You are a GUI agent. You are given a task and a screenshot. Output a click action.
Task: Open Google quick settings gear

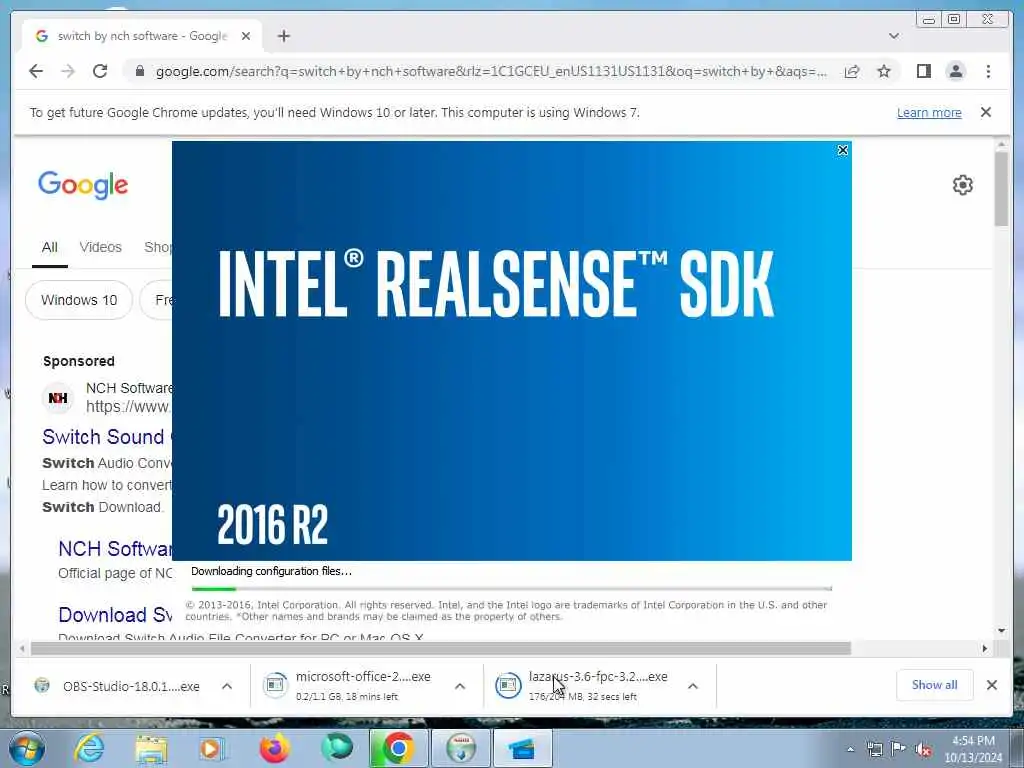click(963, 185)
